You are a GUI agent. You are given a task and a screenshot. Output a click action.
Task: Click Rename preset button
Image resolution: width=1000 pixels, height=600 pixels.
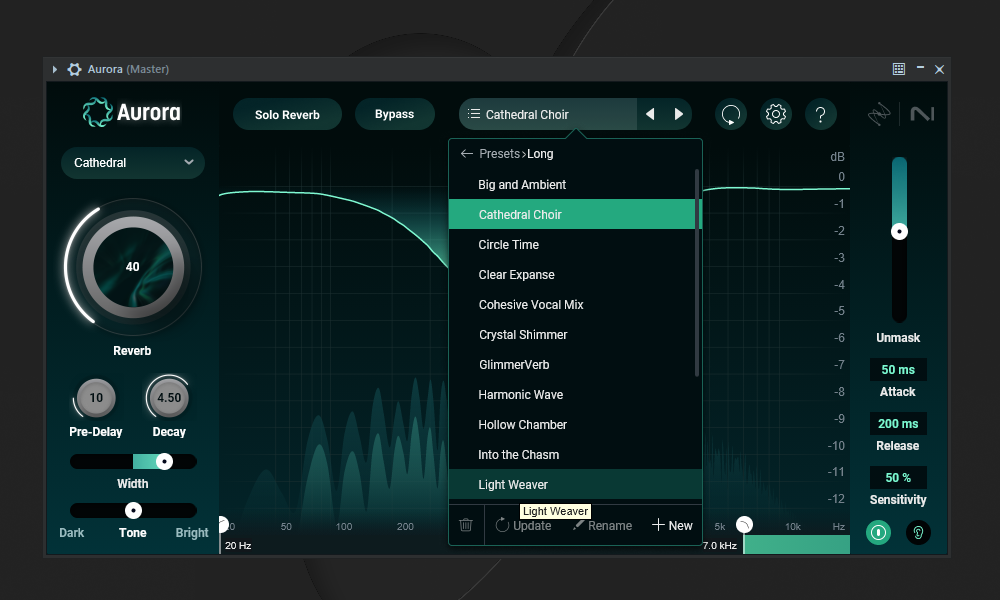603,525
